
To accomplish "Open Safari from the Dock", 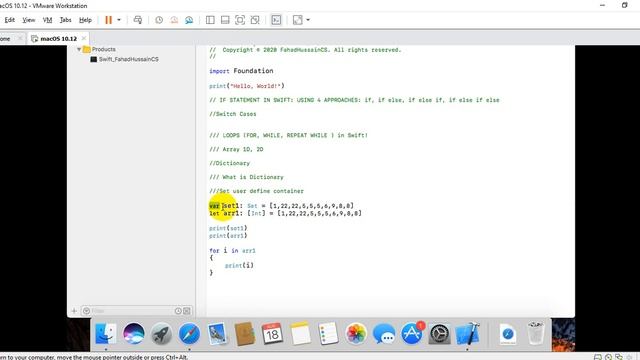I will click(x=189, y=334).
